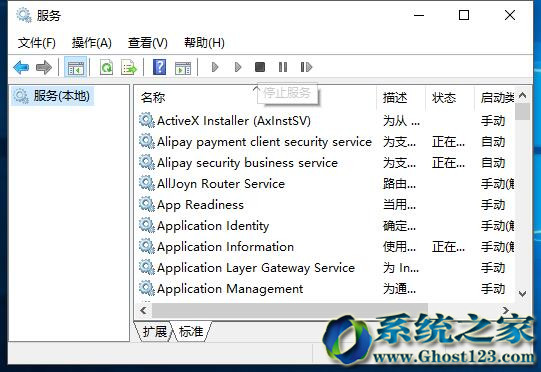Click gear icon of Application Information row

coord(147,246)
